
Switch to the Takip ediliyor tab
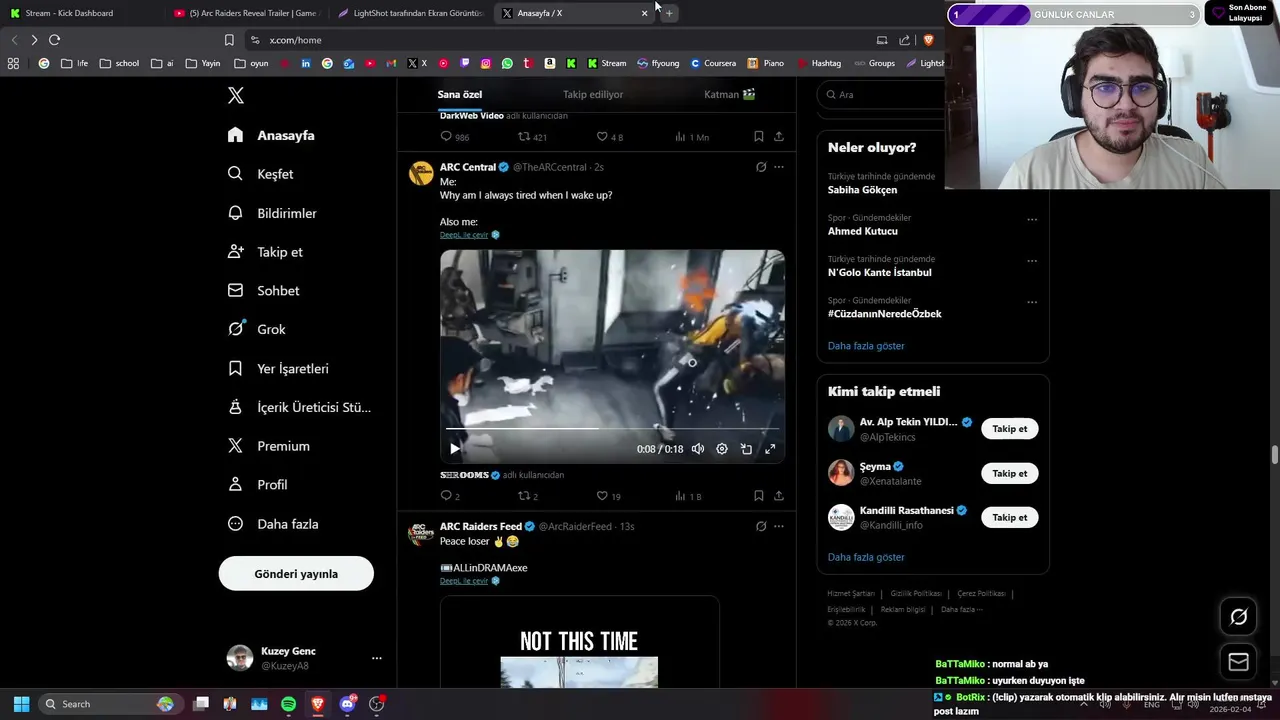pyautogui.click(x=593, y=95)
